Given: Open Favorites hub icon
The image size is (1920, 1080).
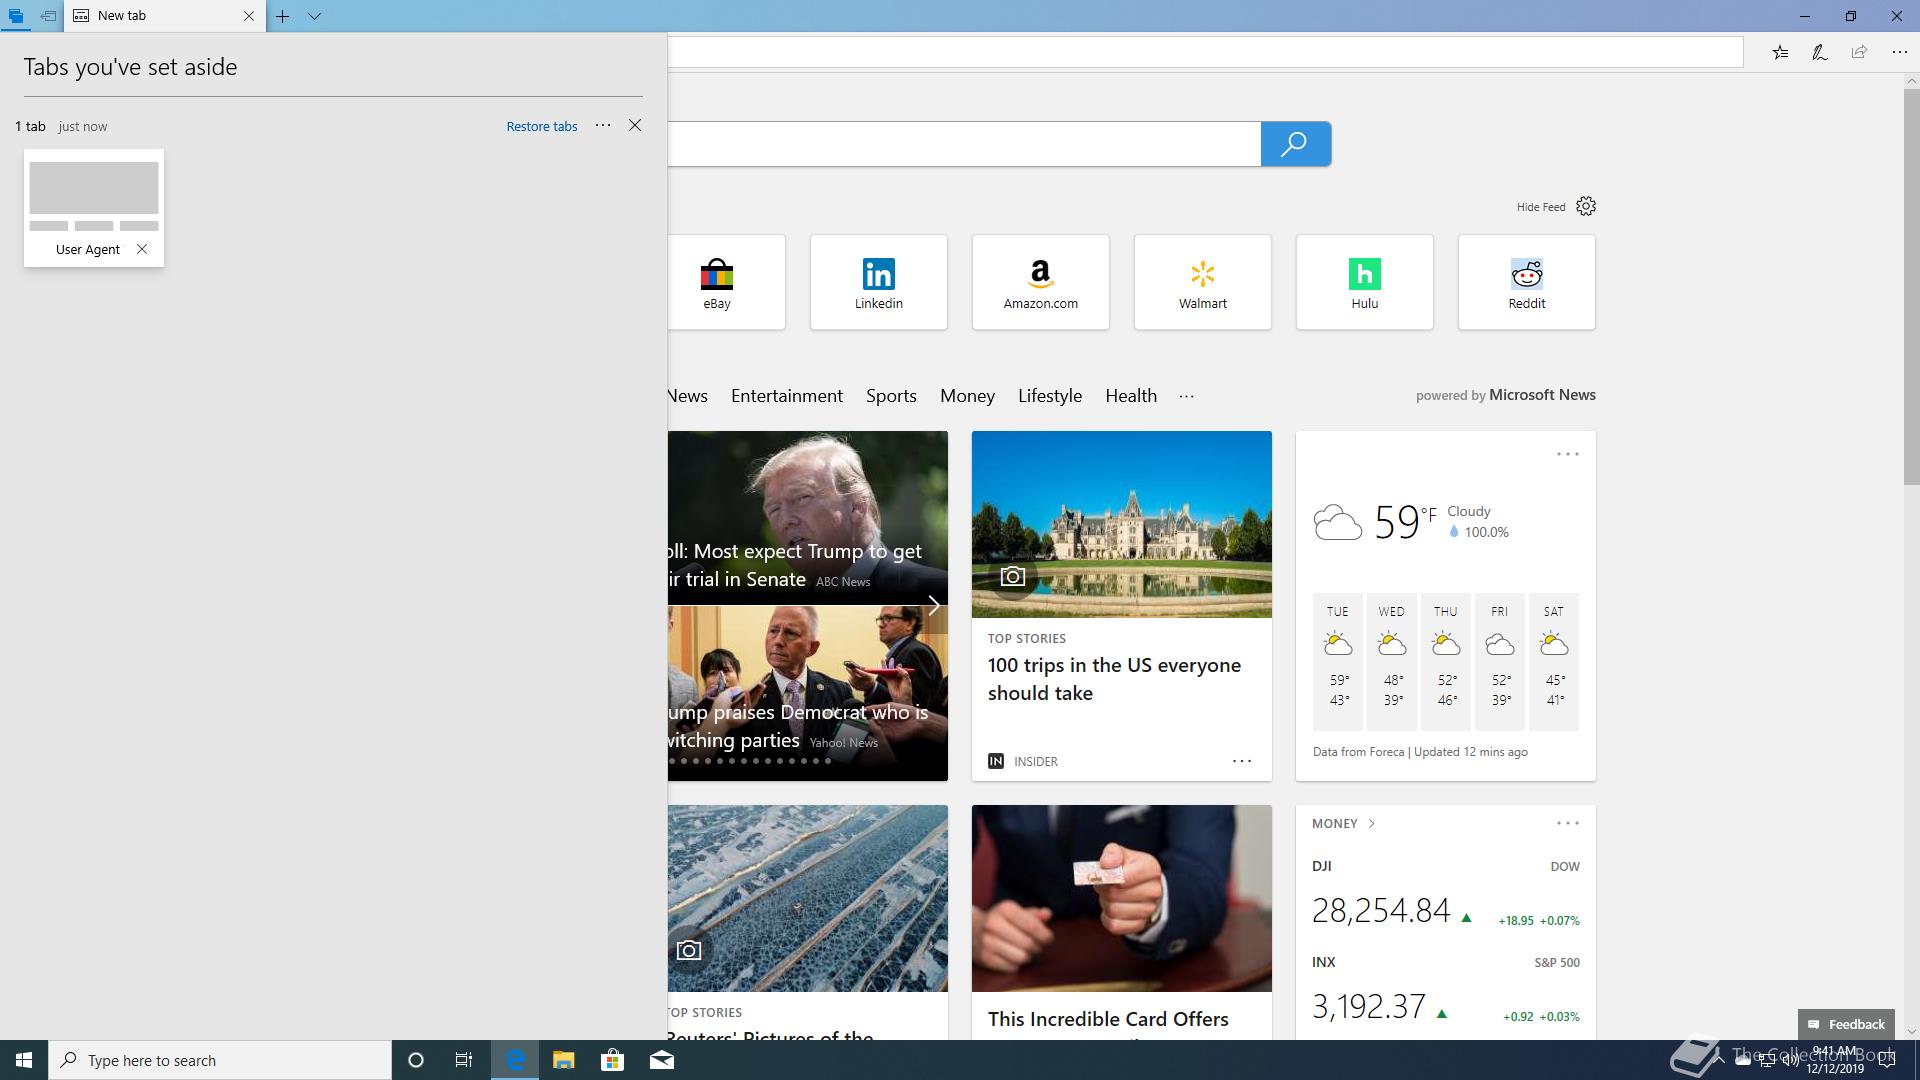Looking at the screenshot, I should [1781, 52].
